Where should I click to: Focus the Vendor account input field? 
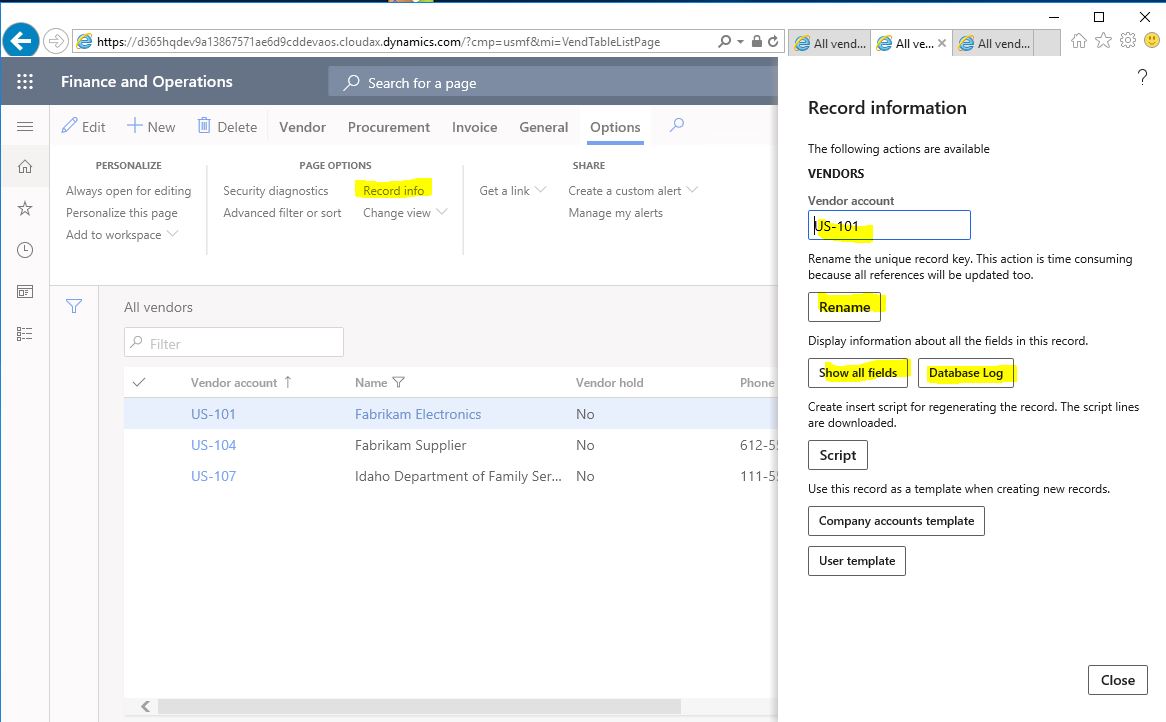coord(889,225)
